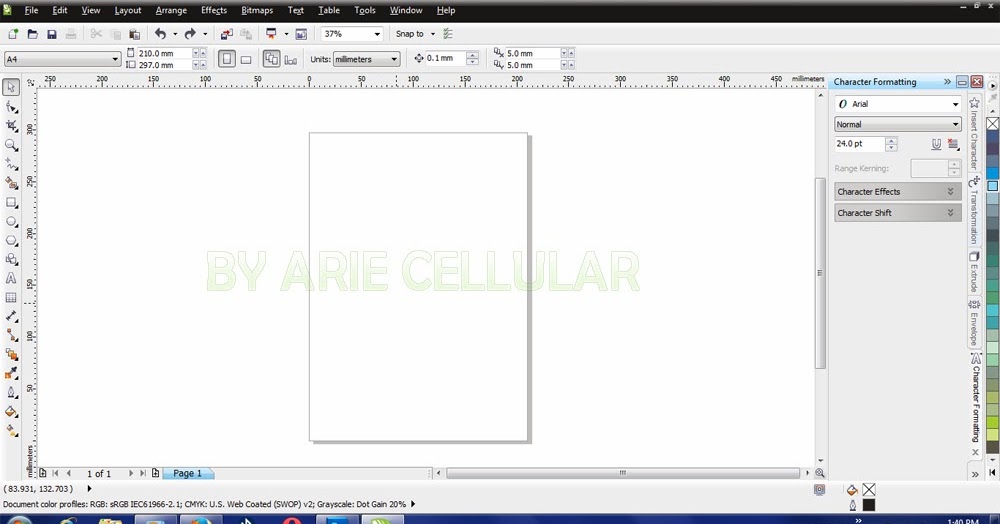Pick the light blue palette swatch

click(992, 186)
